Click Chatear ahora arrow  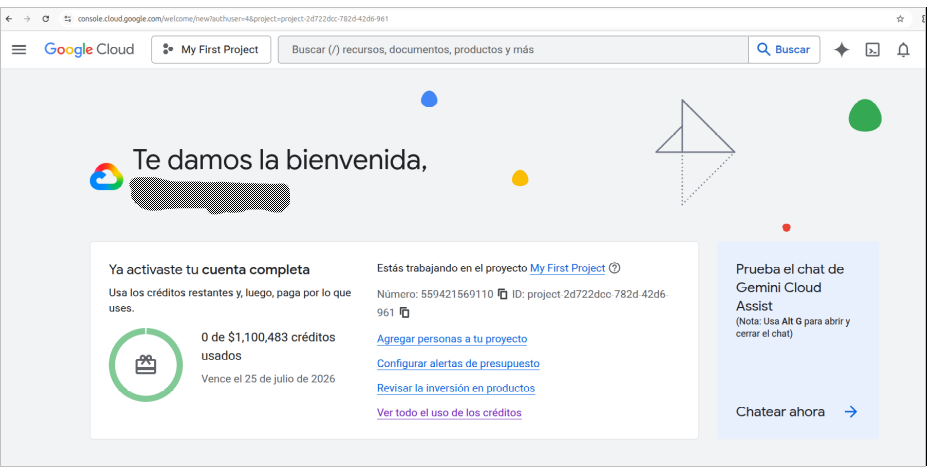850,412
